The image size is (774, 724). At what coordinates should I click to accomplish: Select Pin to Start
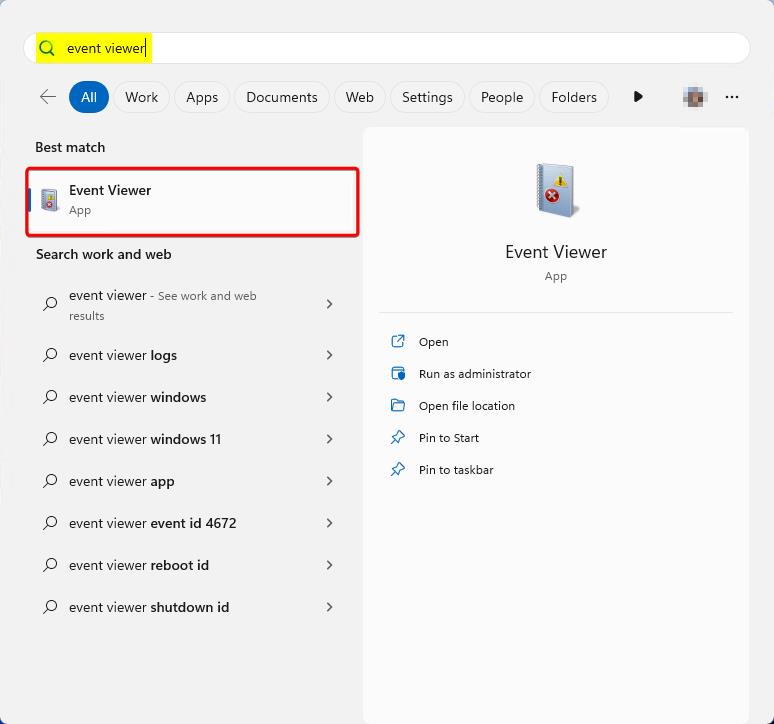pyautogui.click(x=449, y=438)
